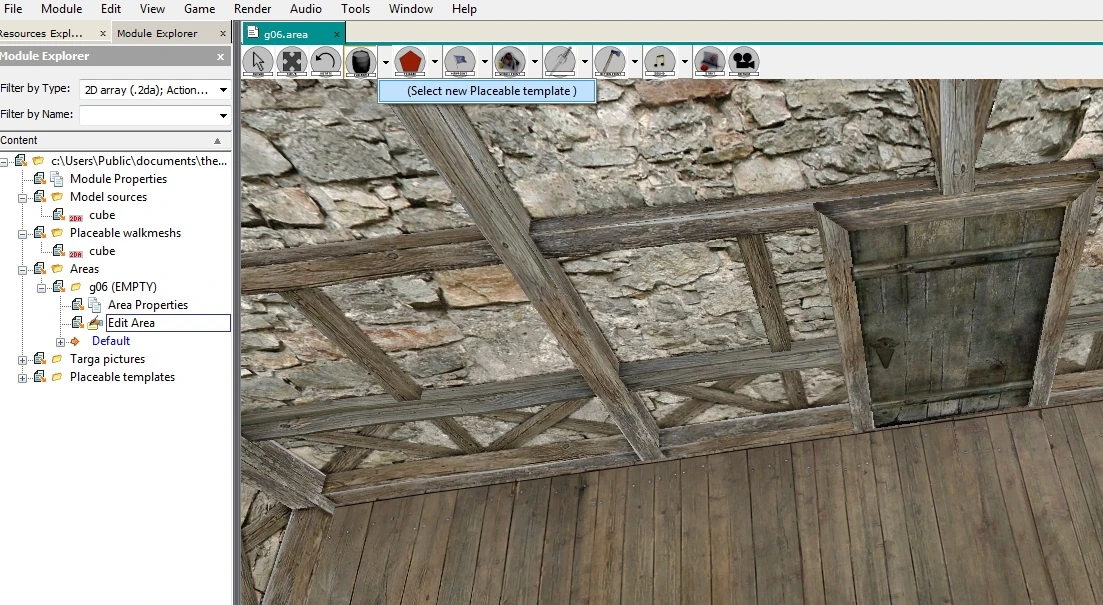Screen dimensions: 1103x605
Task: Close the Module Explorer tab
Action: click(x=223, y=33)
